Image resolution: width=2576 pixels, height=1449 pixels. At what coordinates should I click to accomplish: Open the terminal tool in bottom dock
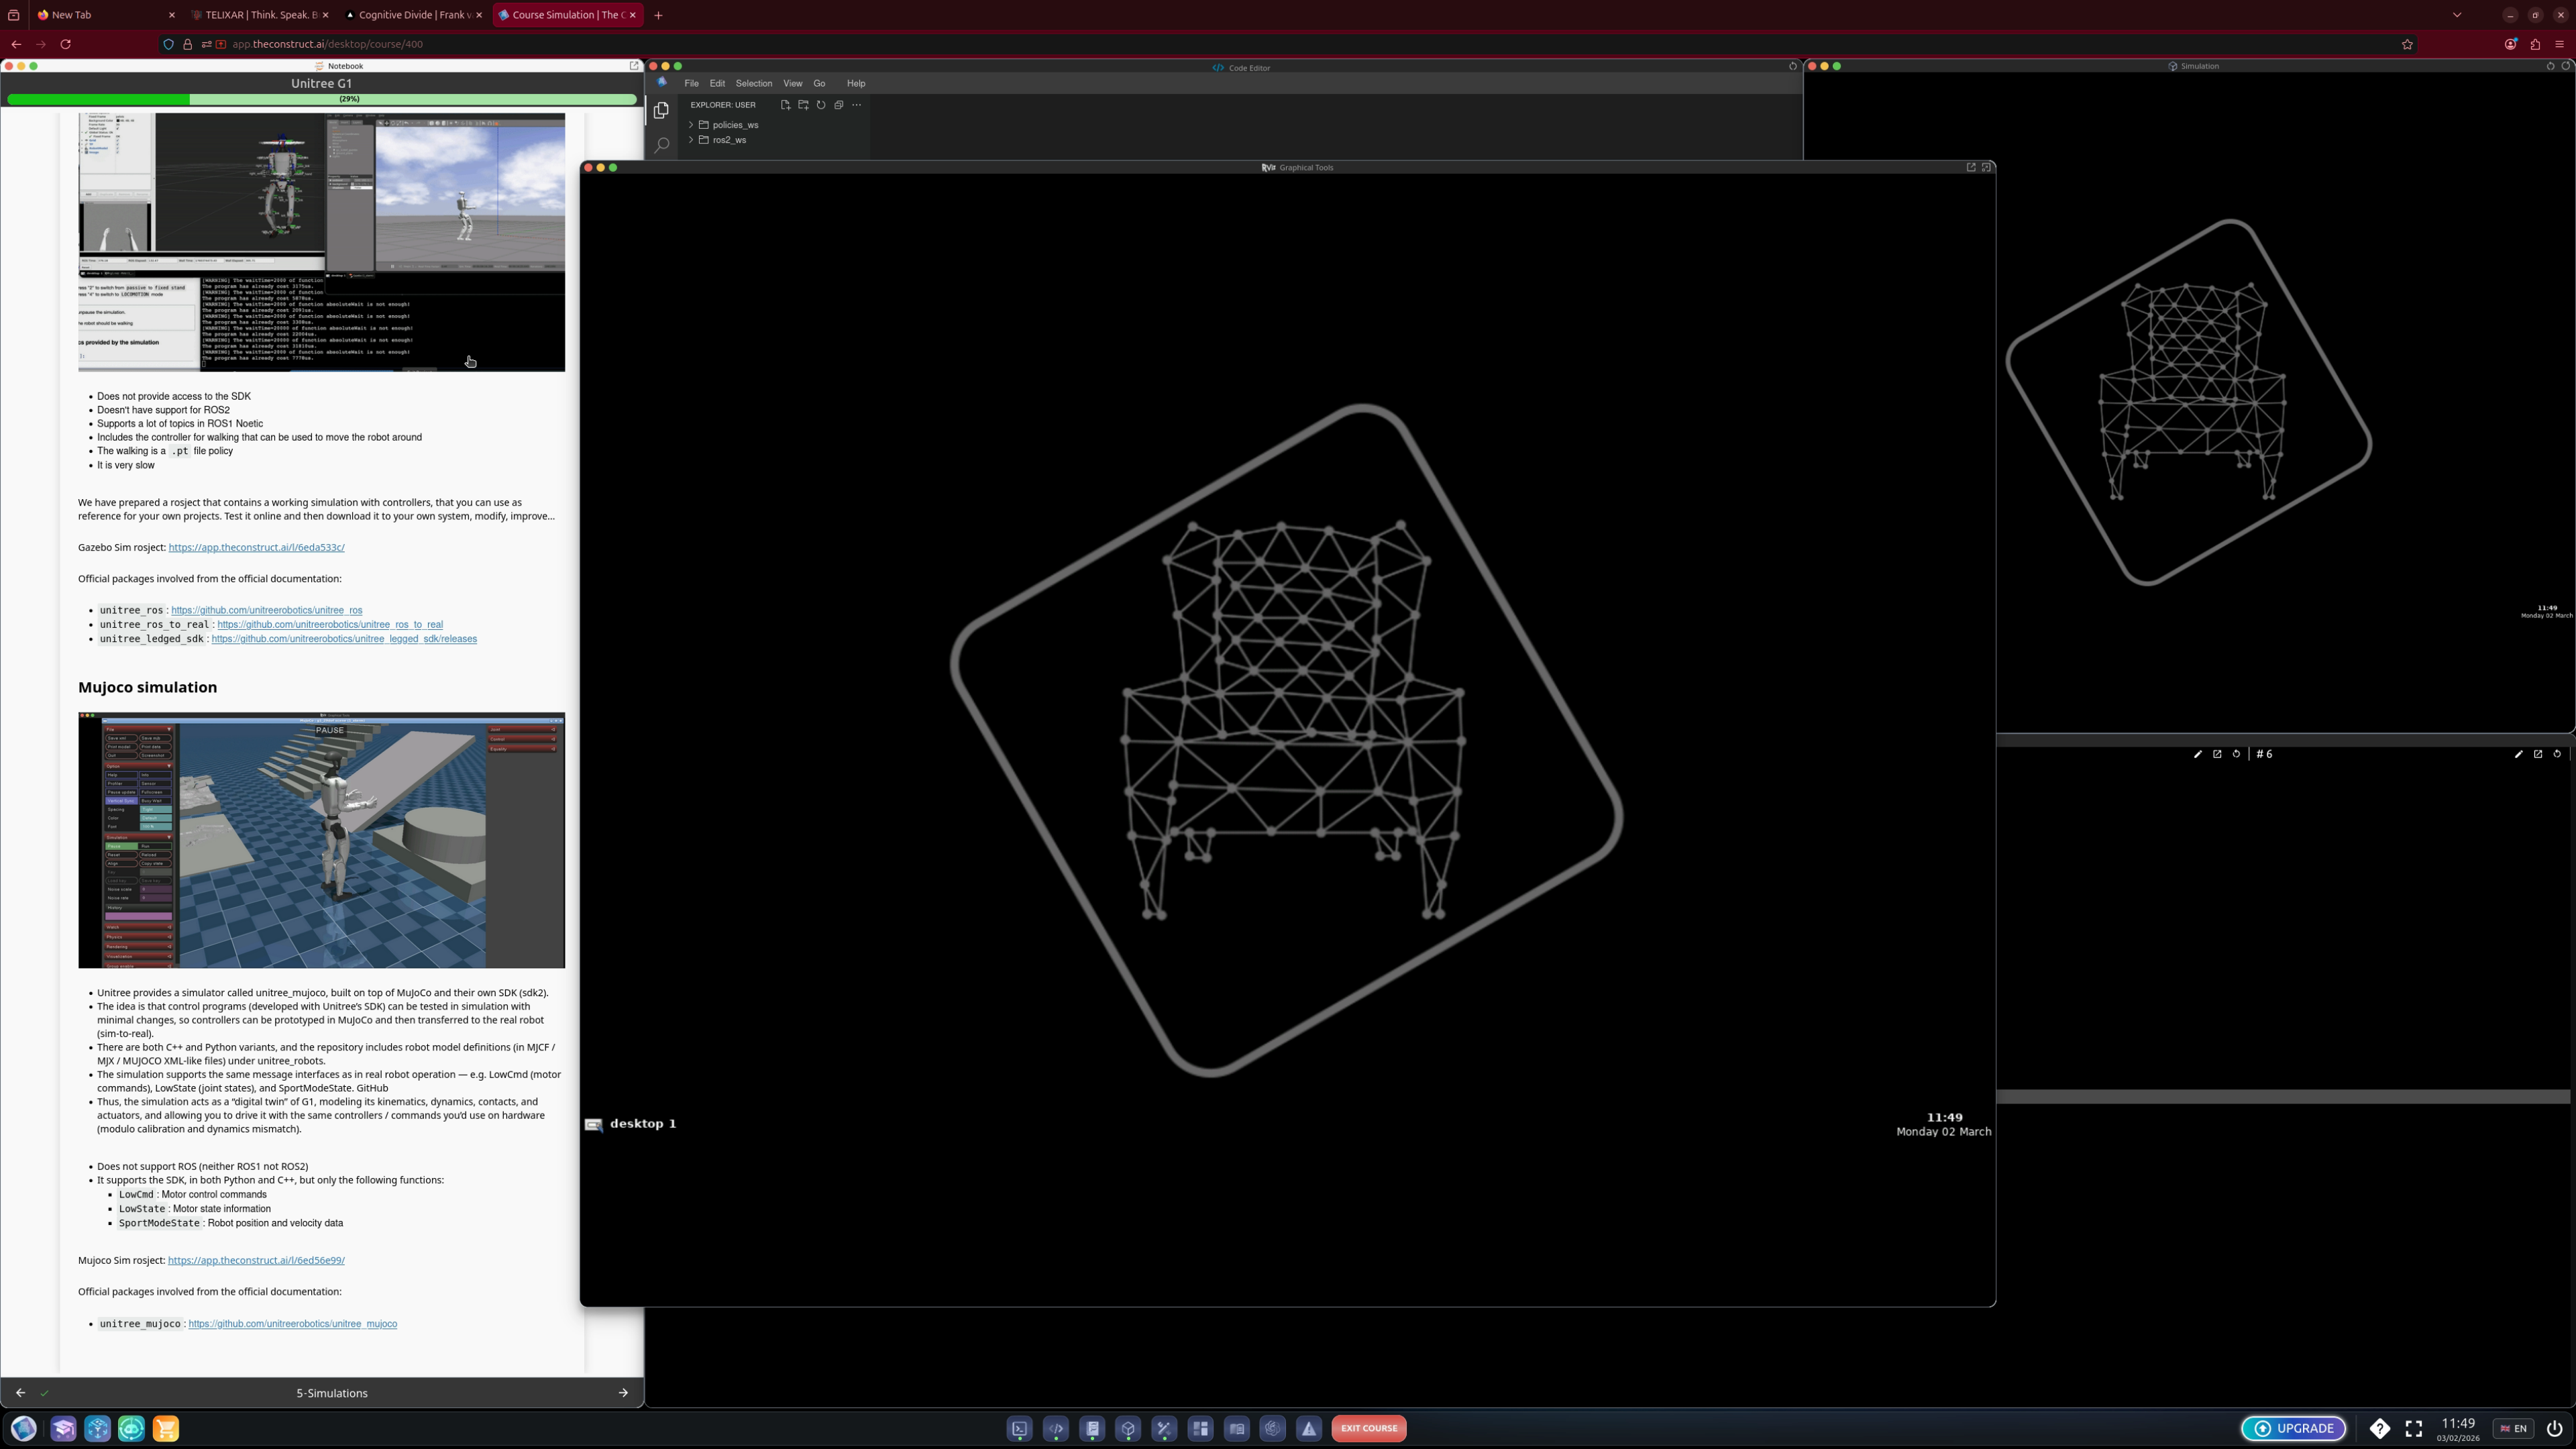pyautogui.click(x=1019, y=1429)
